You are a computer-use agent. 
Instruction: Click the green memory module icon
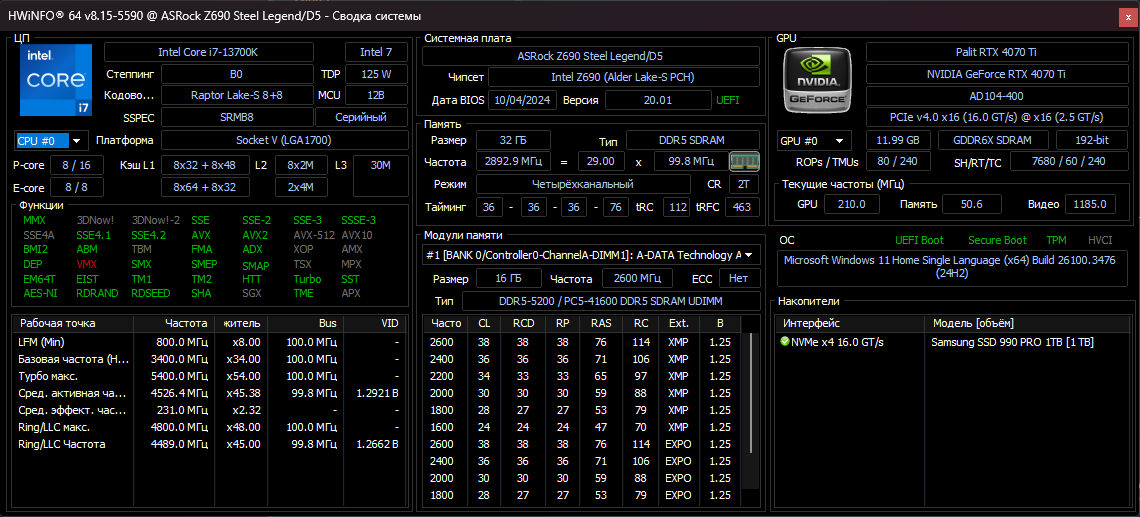point(744,161)
